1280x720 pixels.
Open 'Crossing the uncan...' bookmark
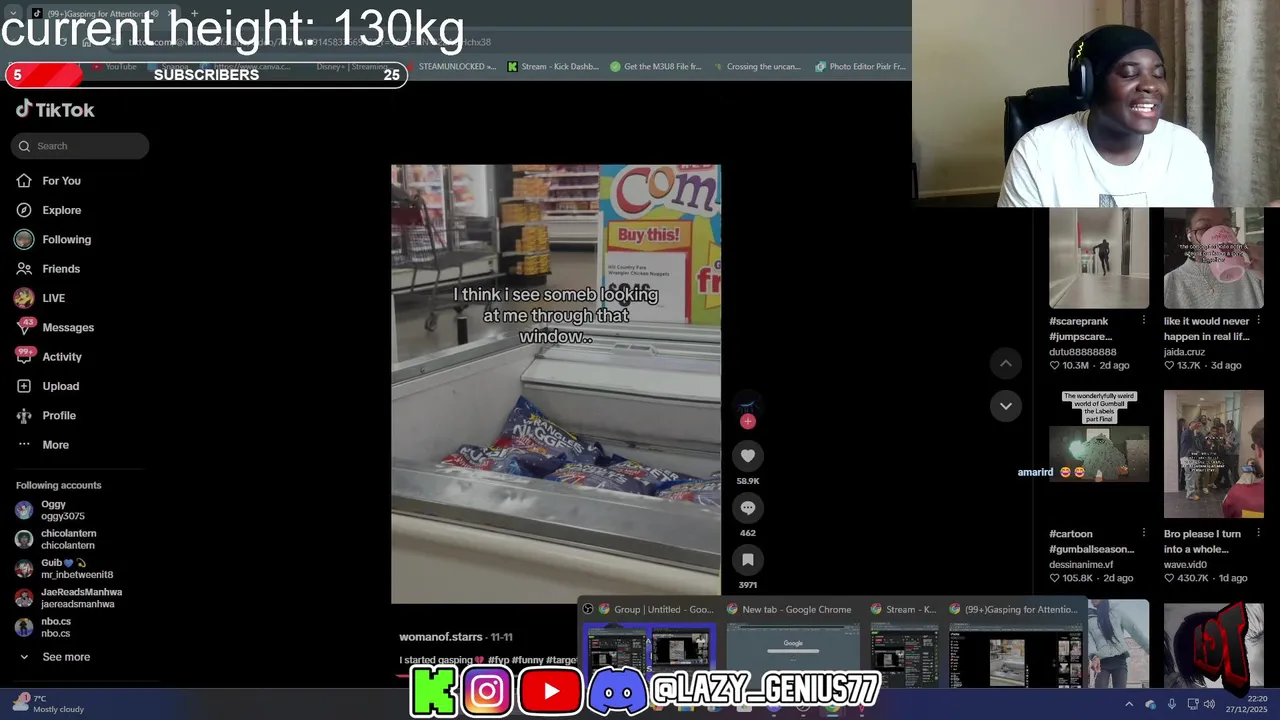click(757, 67)
